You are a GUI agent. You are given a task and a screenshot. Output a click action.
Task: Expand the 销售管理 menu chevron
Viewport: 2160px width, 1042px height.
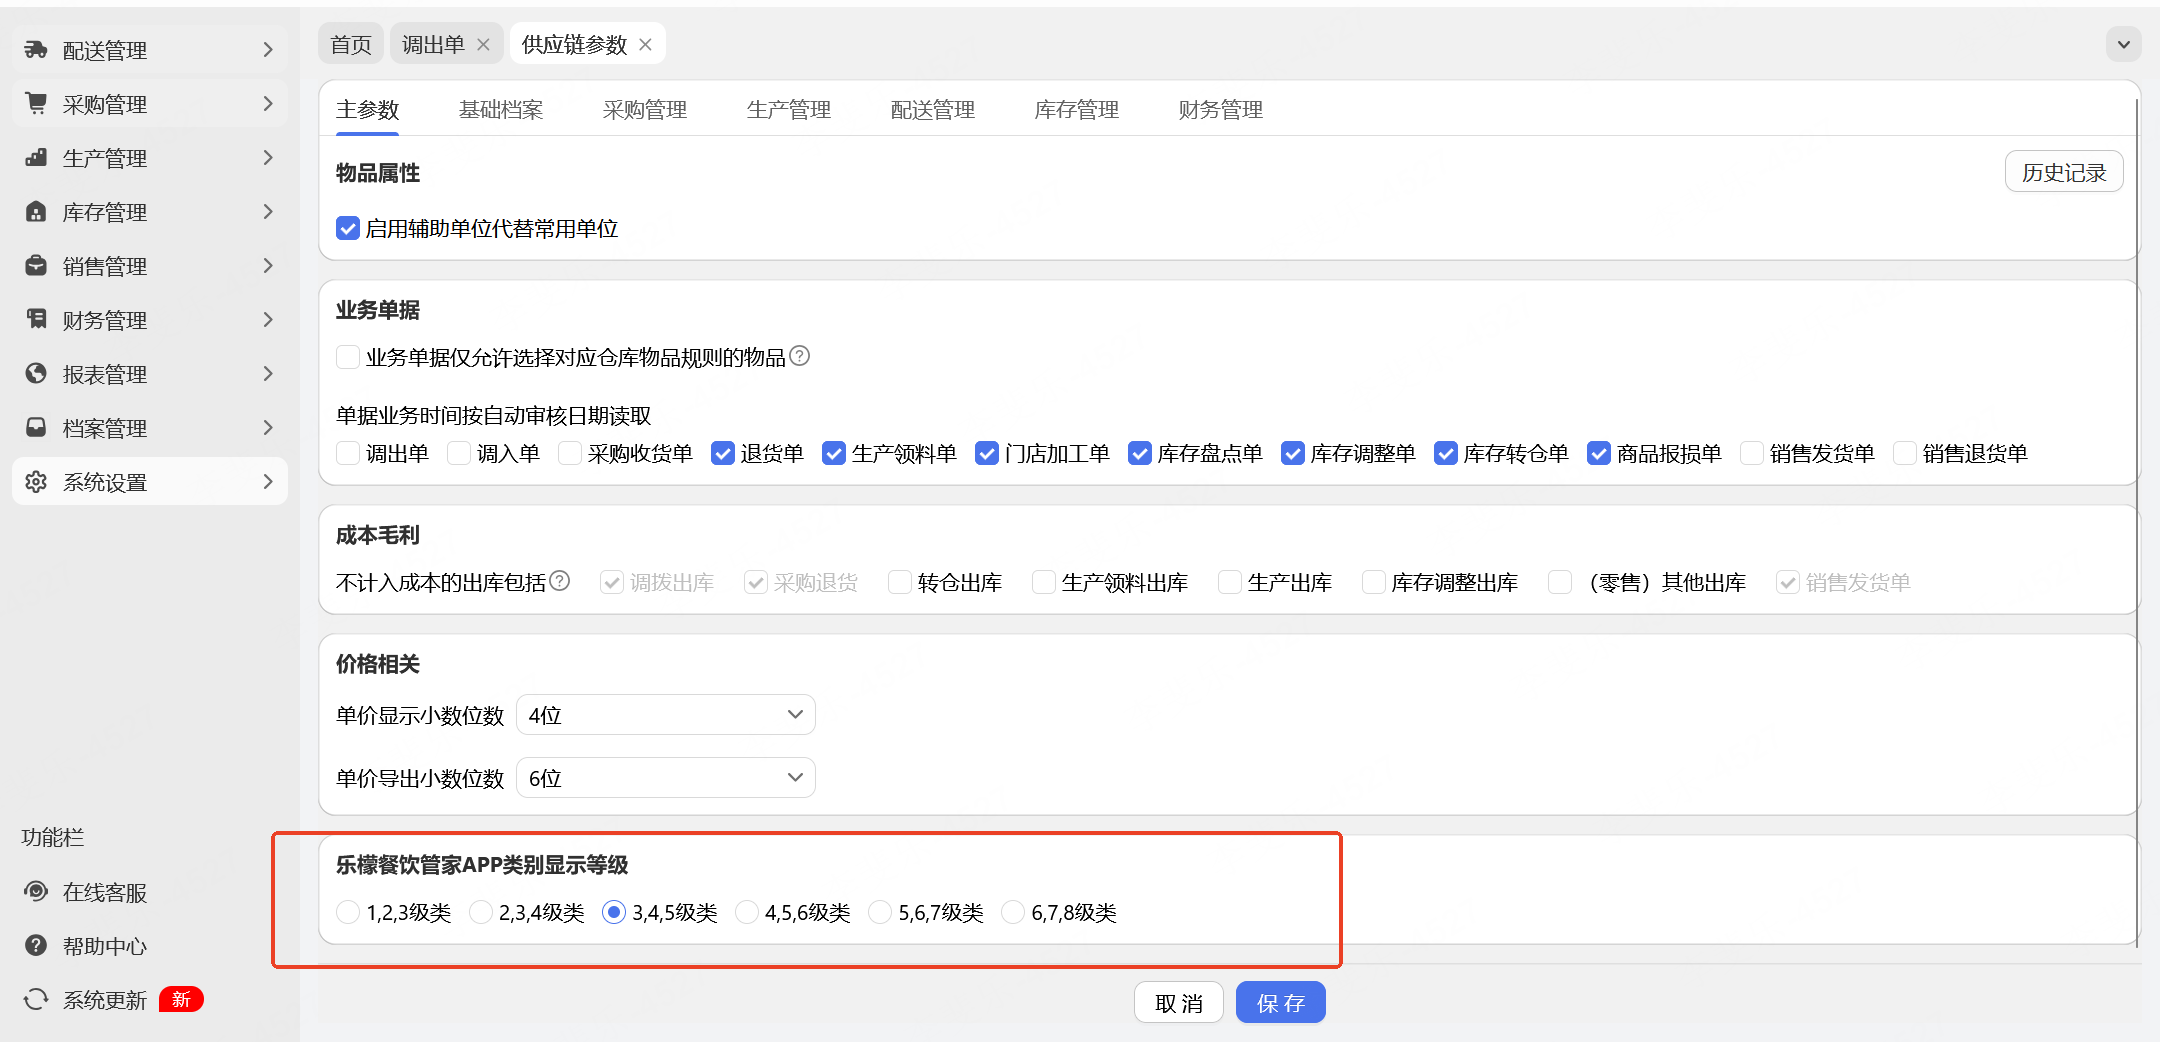point(267,265)
